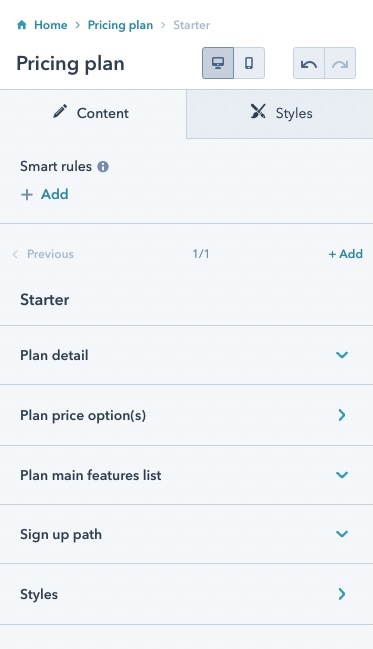Open Pricing plan breadcrumb link
Image resolution: width=373 pixels, height=649 pixels.
120,25
